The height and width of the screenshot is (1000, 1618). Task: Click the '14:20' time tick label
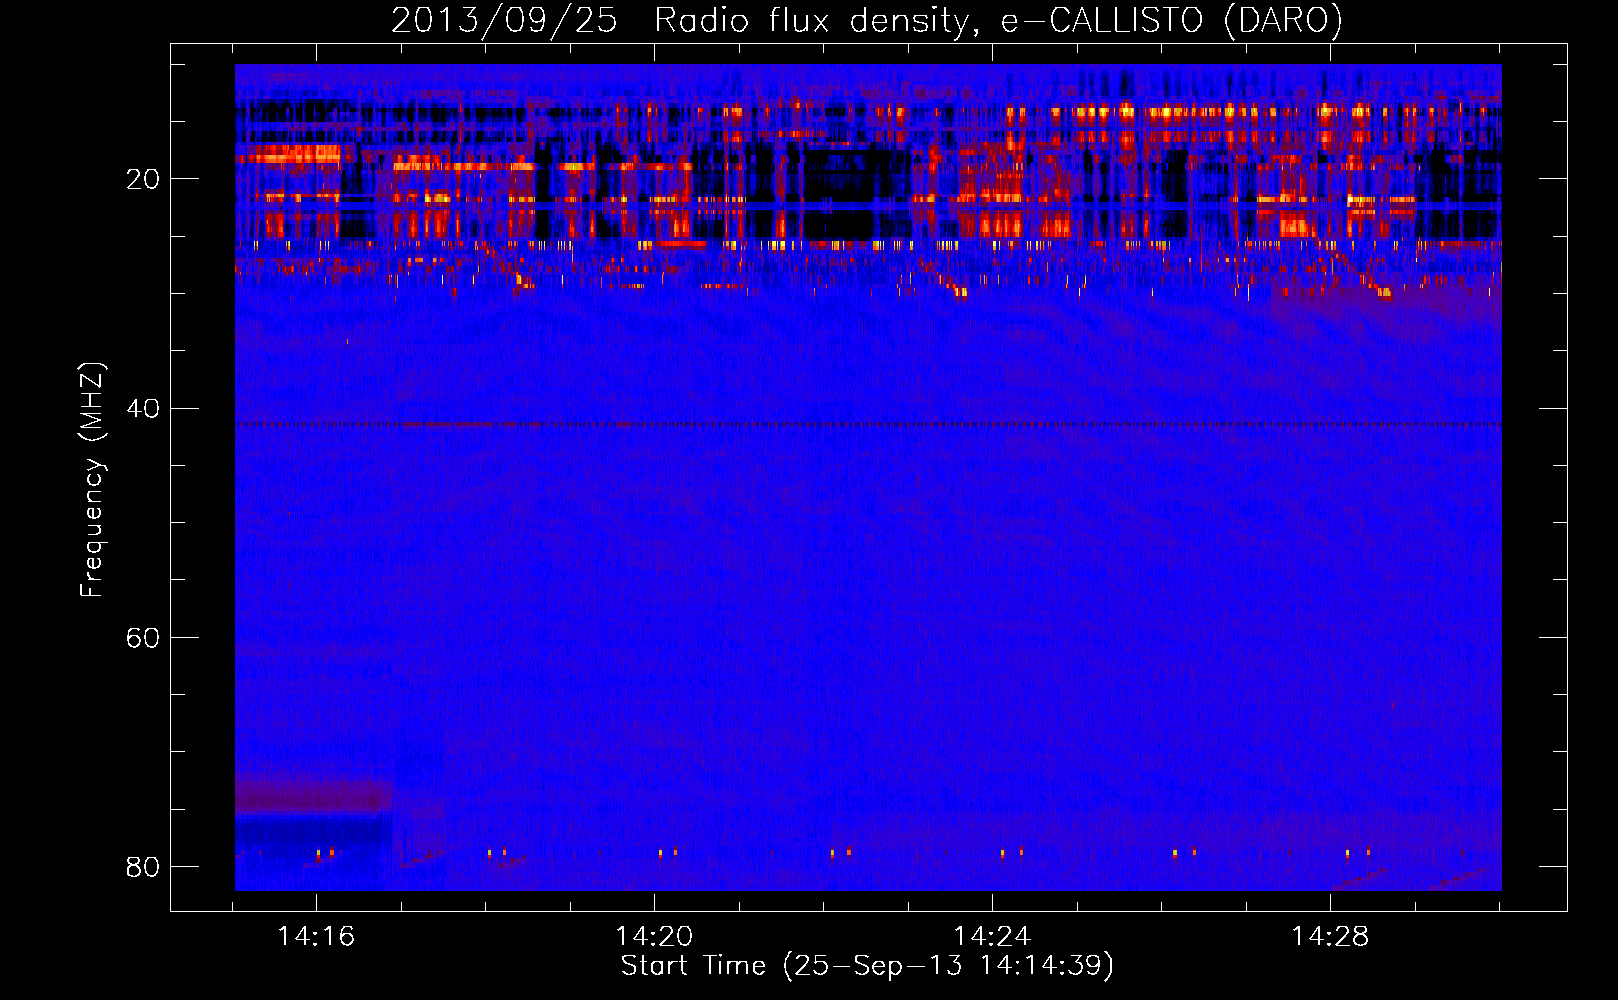tap(654, 937)
